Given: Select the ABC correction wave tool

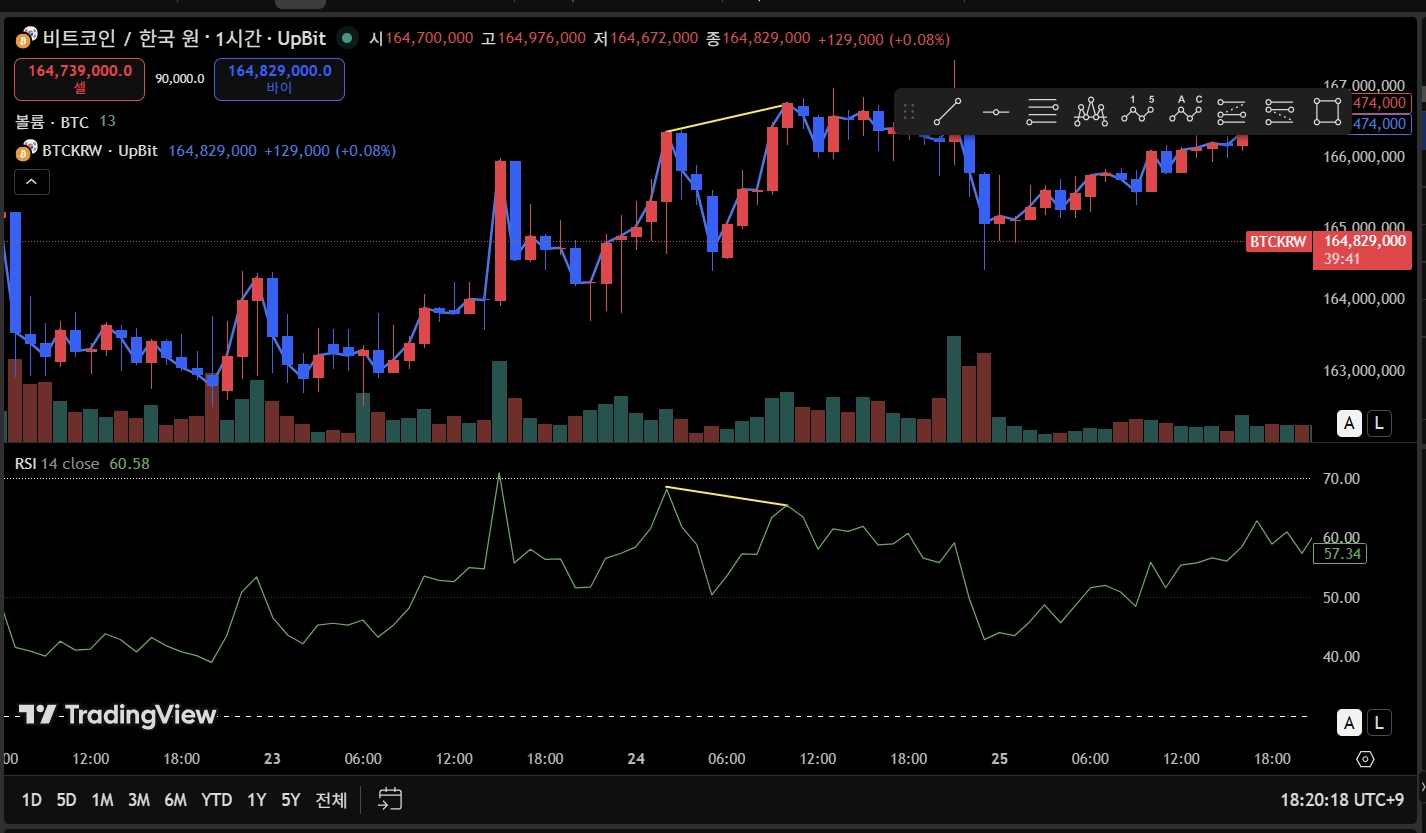Looking at the screenshot, I should pyautogui.click(x=1186, y=112).
